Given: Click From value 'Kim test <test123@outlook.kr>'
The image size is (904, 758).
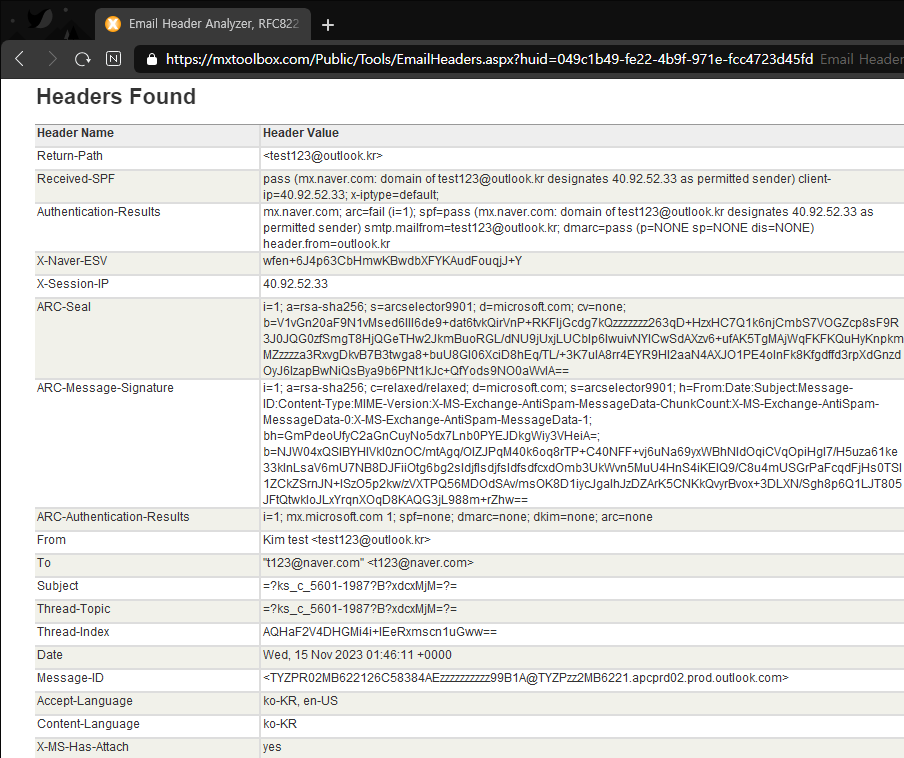Looking at the screenshot, I should click(x=346, y=540).
